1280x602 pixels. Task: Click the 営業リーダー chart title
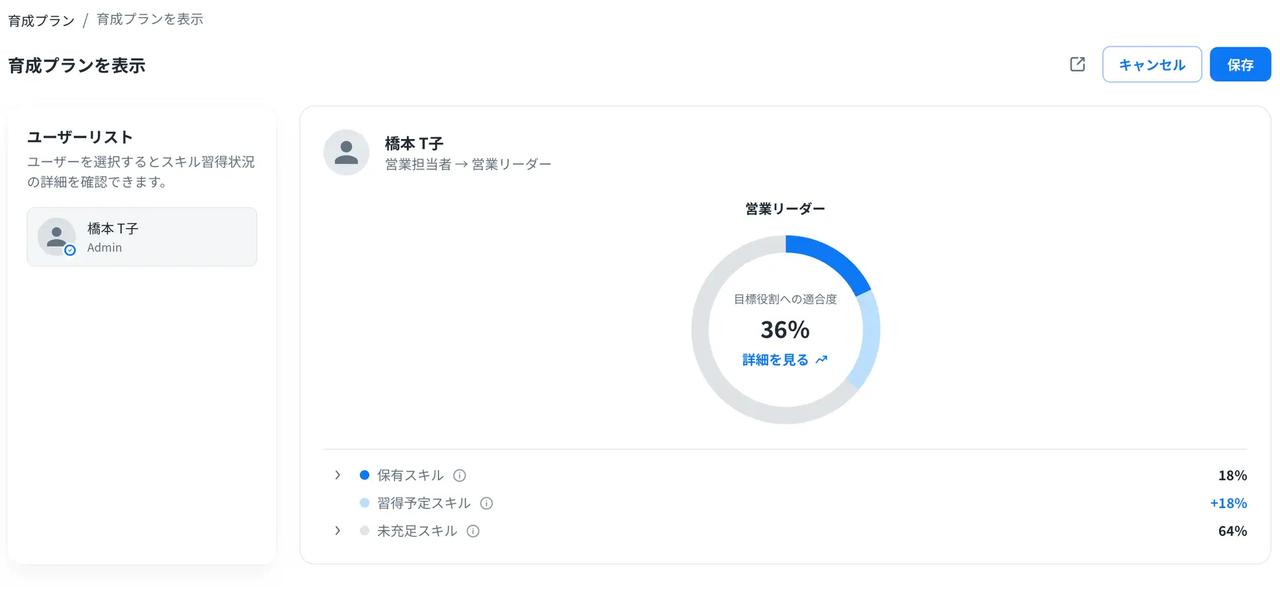[x=785, y=209]
